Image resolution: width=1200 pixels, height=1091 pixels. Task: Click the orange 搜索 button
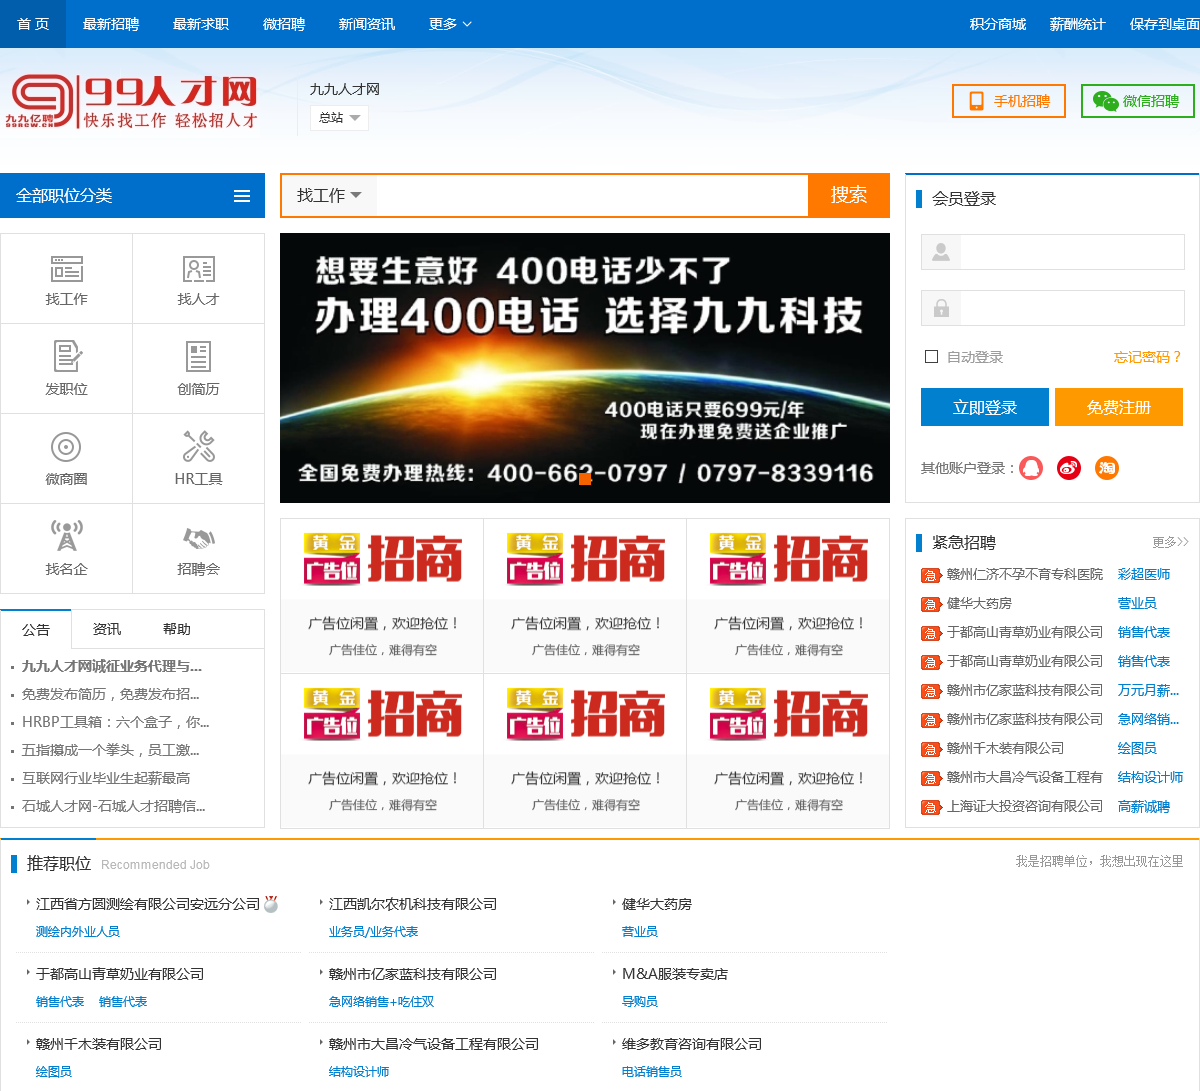pyautogui.click(x=849, y=195)
